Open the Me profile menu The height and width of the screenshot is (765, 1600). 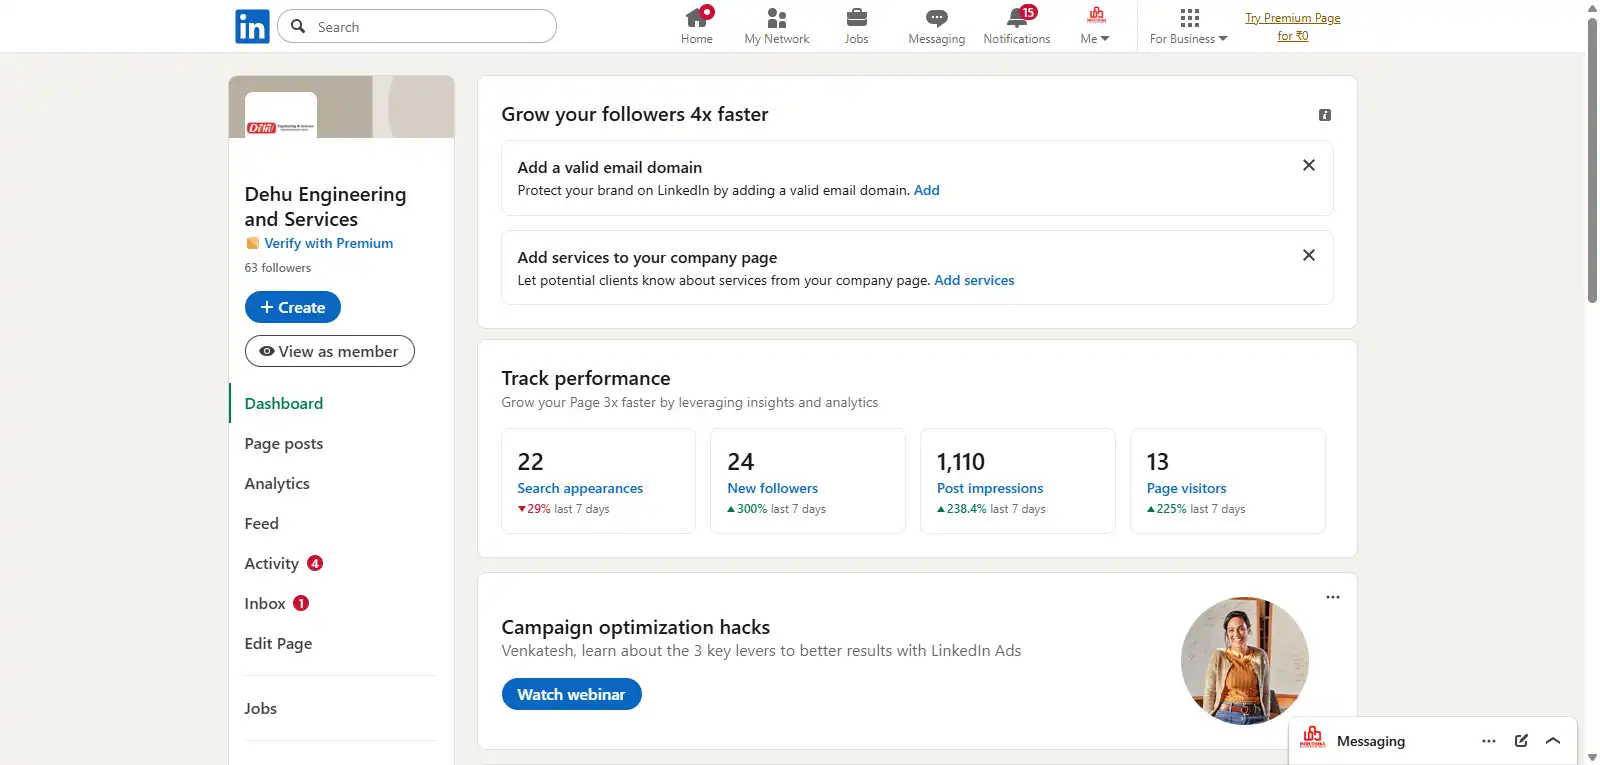(x=1096, y=26)
